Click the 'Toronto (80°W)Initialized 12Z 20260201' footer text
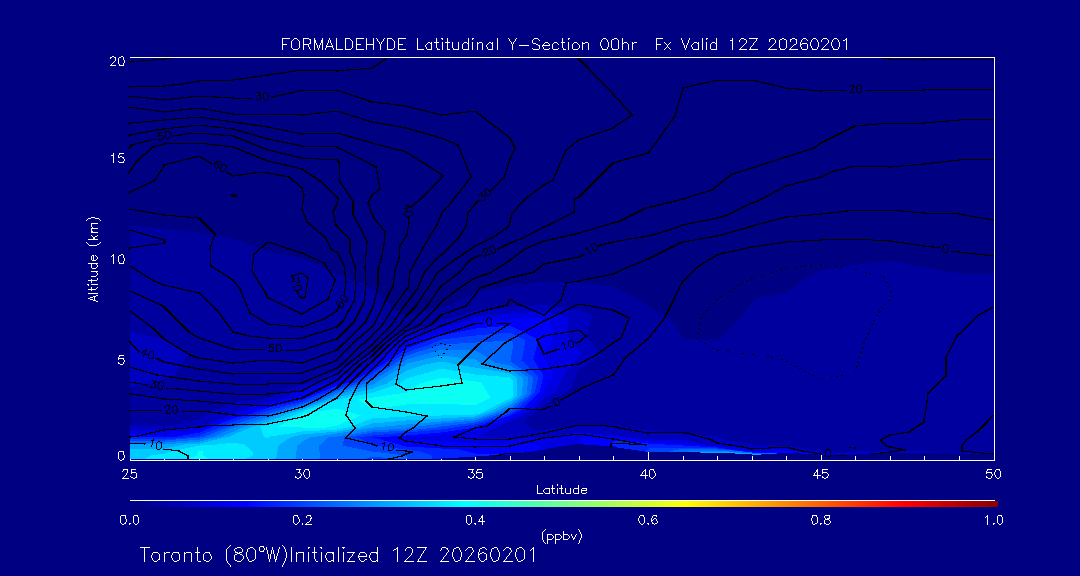This screenshot has height=576, width=1080. pyautogui.click(x=338, y=555)
